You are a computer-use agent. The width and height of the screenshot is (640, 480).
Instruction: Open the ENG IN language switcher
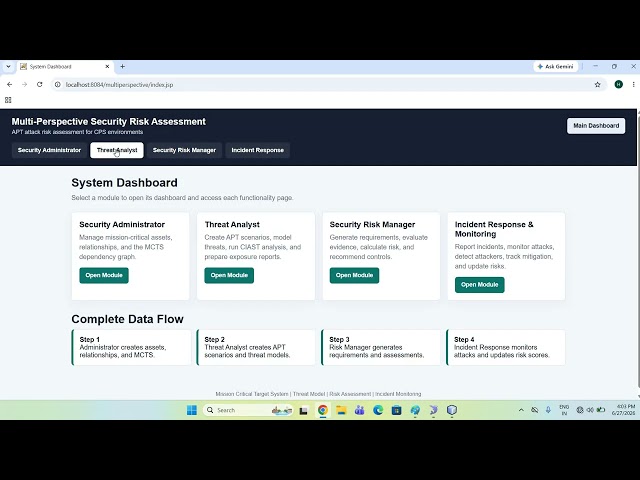[564, 410]
